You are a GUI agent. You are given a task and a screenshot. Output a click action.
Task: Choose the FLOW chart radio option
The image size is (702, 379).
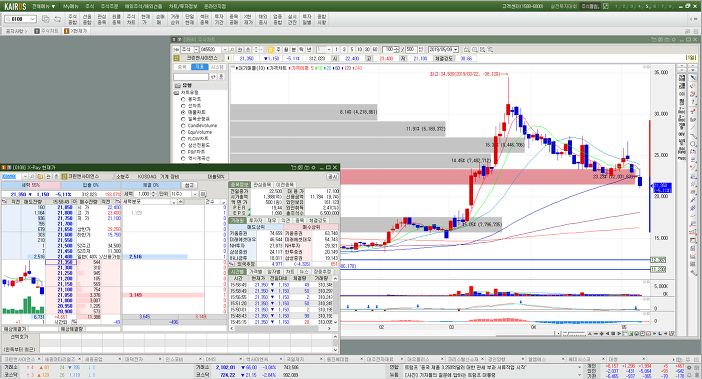[x=183, y=139]
